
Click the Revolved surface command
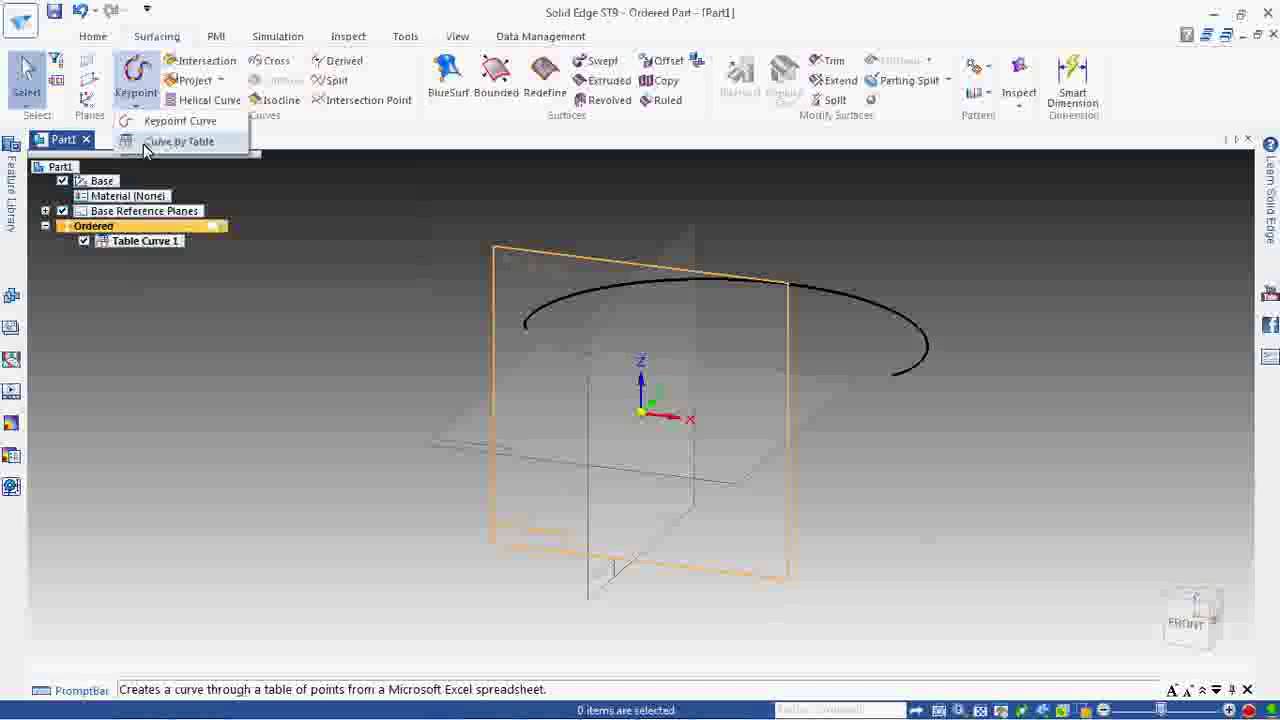click(602, 100)
